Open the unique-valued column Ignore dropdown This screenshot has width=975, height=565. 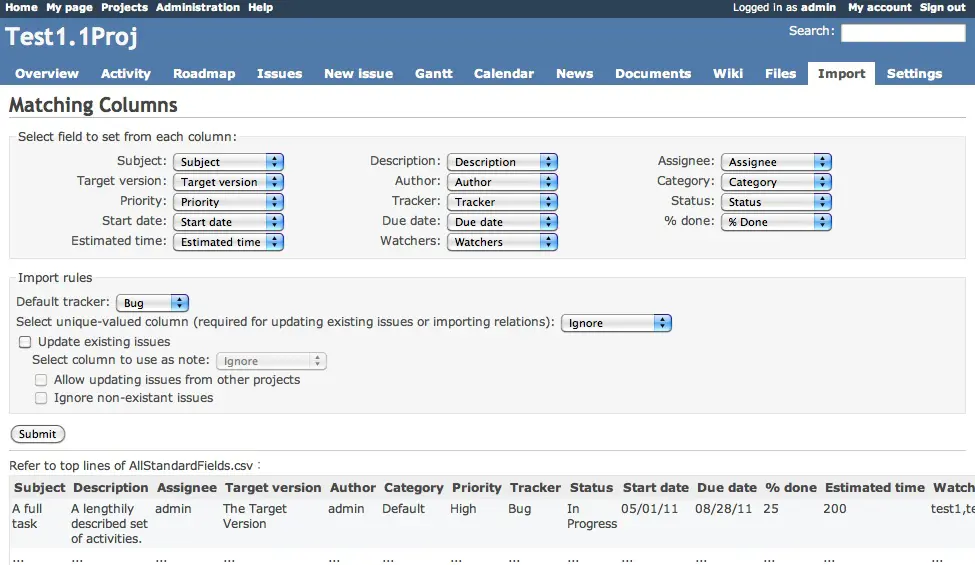pyautogui.click(x=616, y=323)
